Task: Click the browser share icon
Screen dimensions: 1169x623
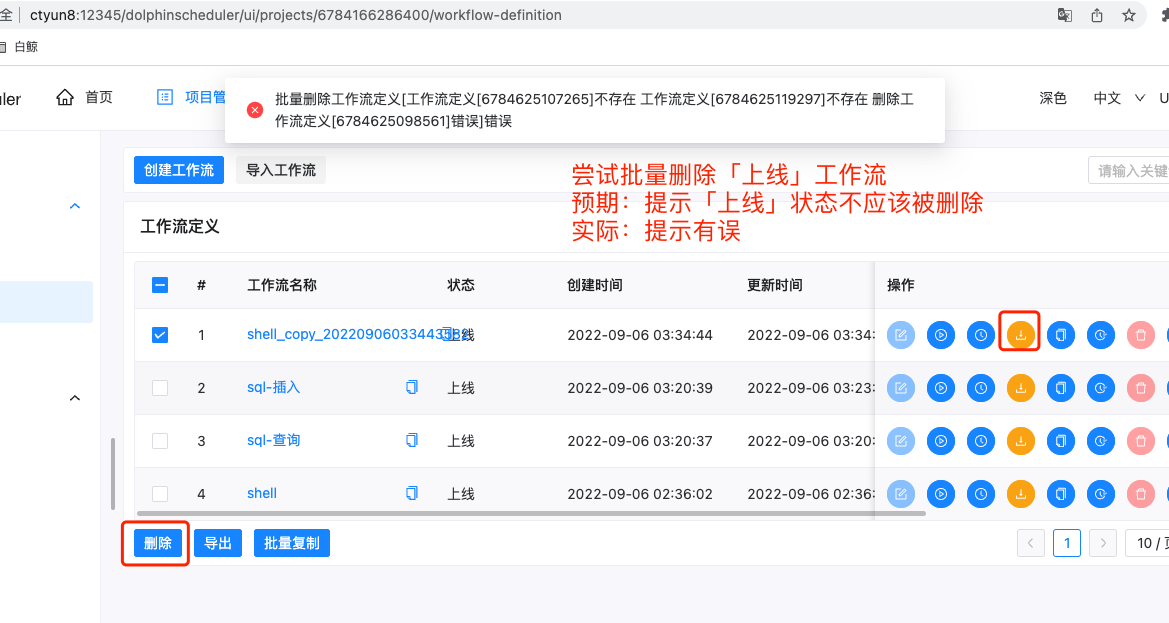Action: (1097, 15)
